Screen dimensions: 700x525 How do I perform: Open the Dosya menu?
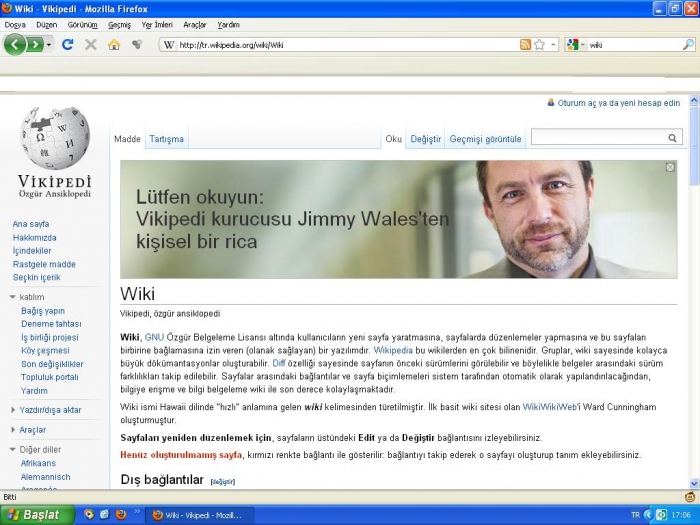(x=15, y=25)
